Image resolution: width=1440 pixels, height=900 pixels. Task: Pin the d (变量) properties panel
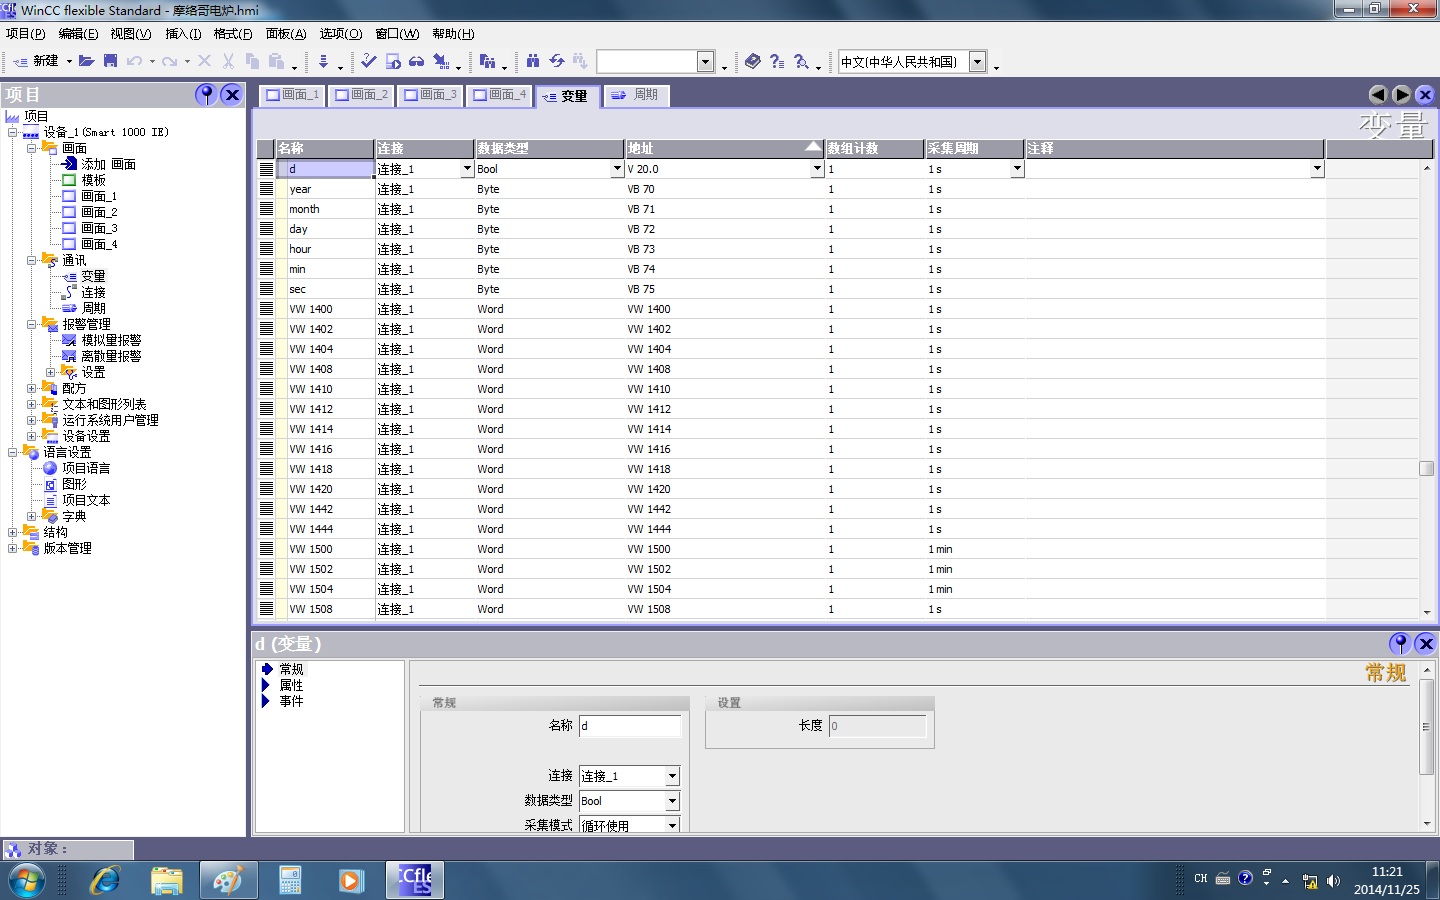click(x=1400, y=643)
